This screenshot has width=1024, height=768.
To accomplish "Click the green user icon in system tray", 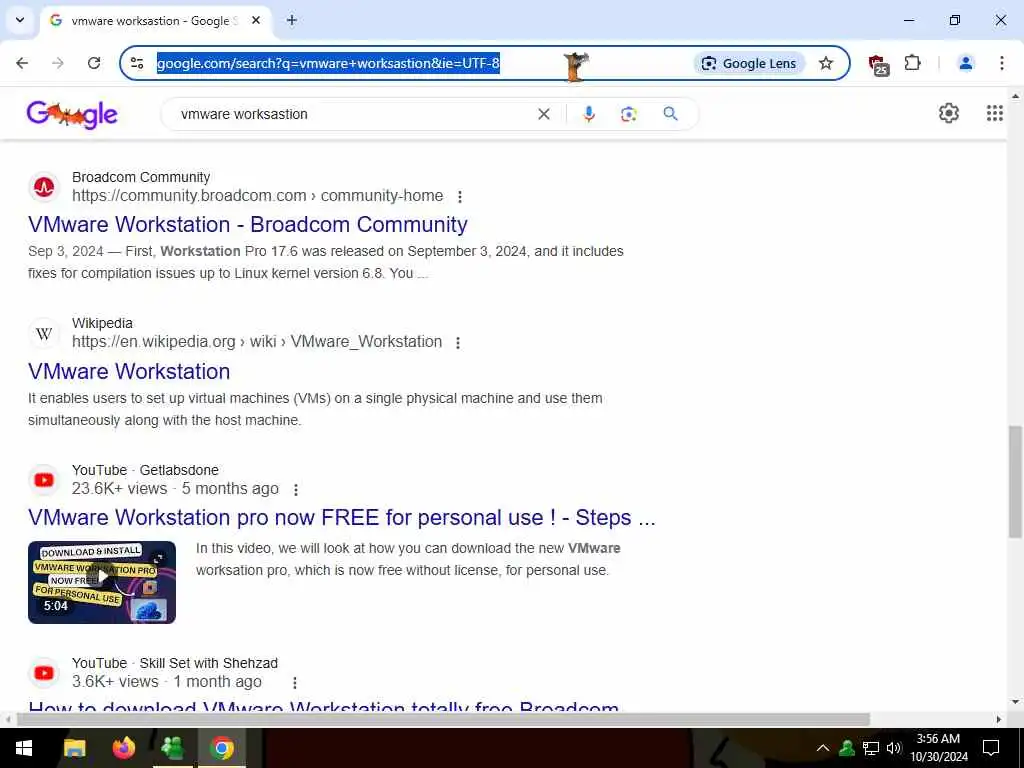I will click(847, 748).
